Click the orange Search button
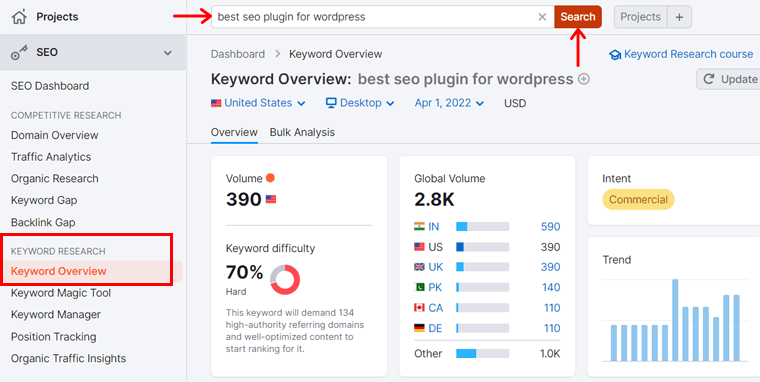Image resolution: width=760 pixels, height=382 pixels. 578,17
